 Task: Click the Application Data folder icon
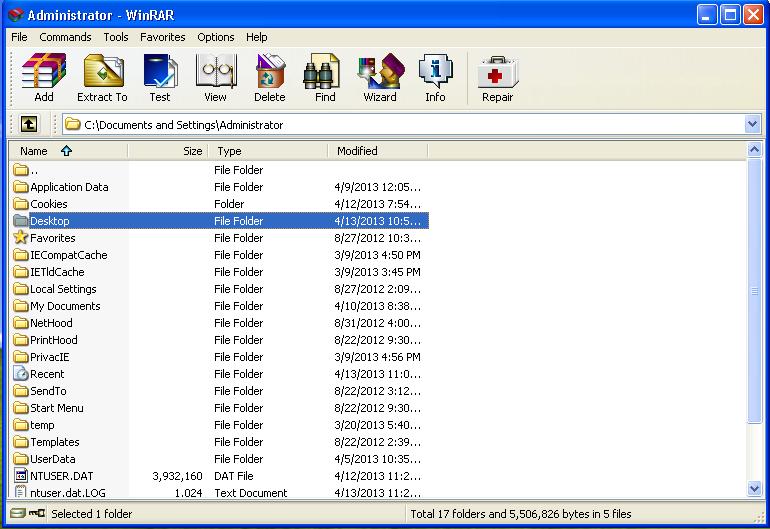21,187
